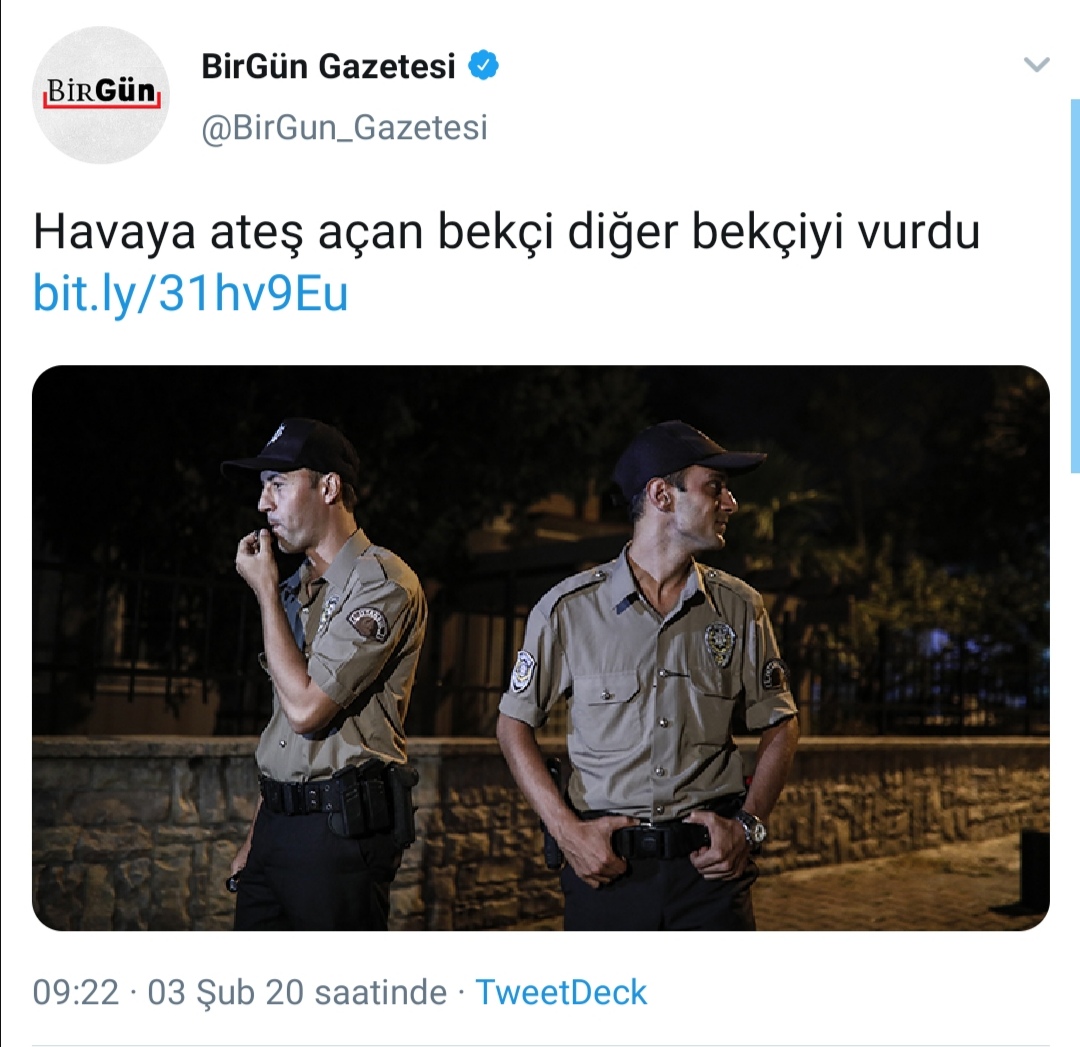
Task: Click the left watchman's cap badge
Action: [x=279, y=434]
